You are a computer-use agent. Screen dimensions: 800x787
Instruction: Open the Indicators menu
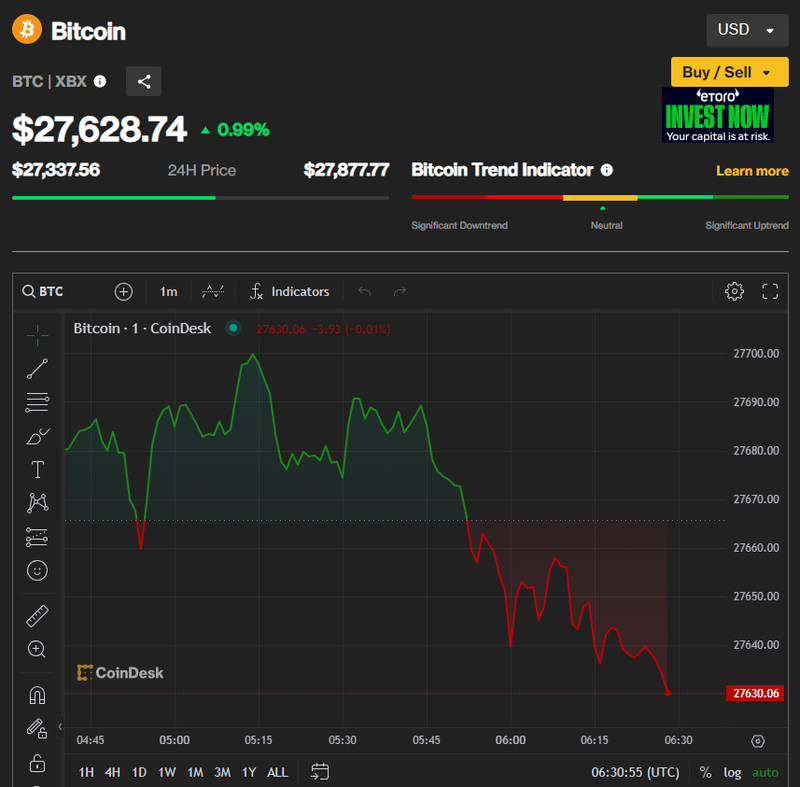(x=289, y=291)
